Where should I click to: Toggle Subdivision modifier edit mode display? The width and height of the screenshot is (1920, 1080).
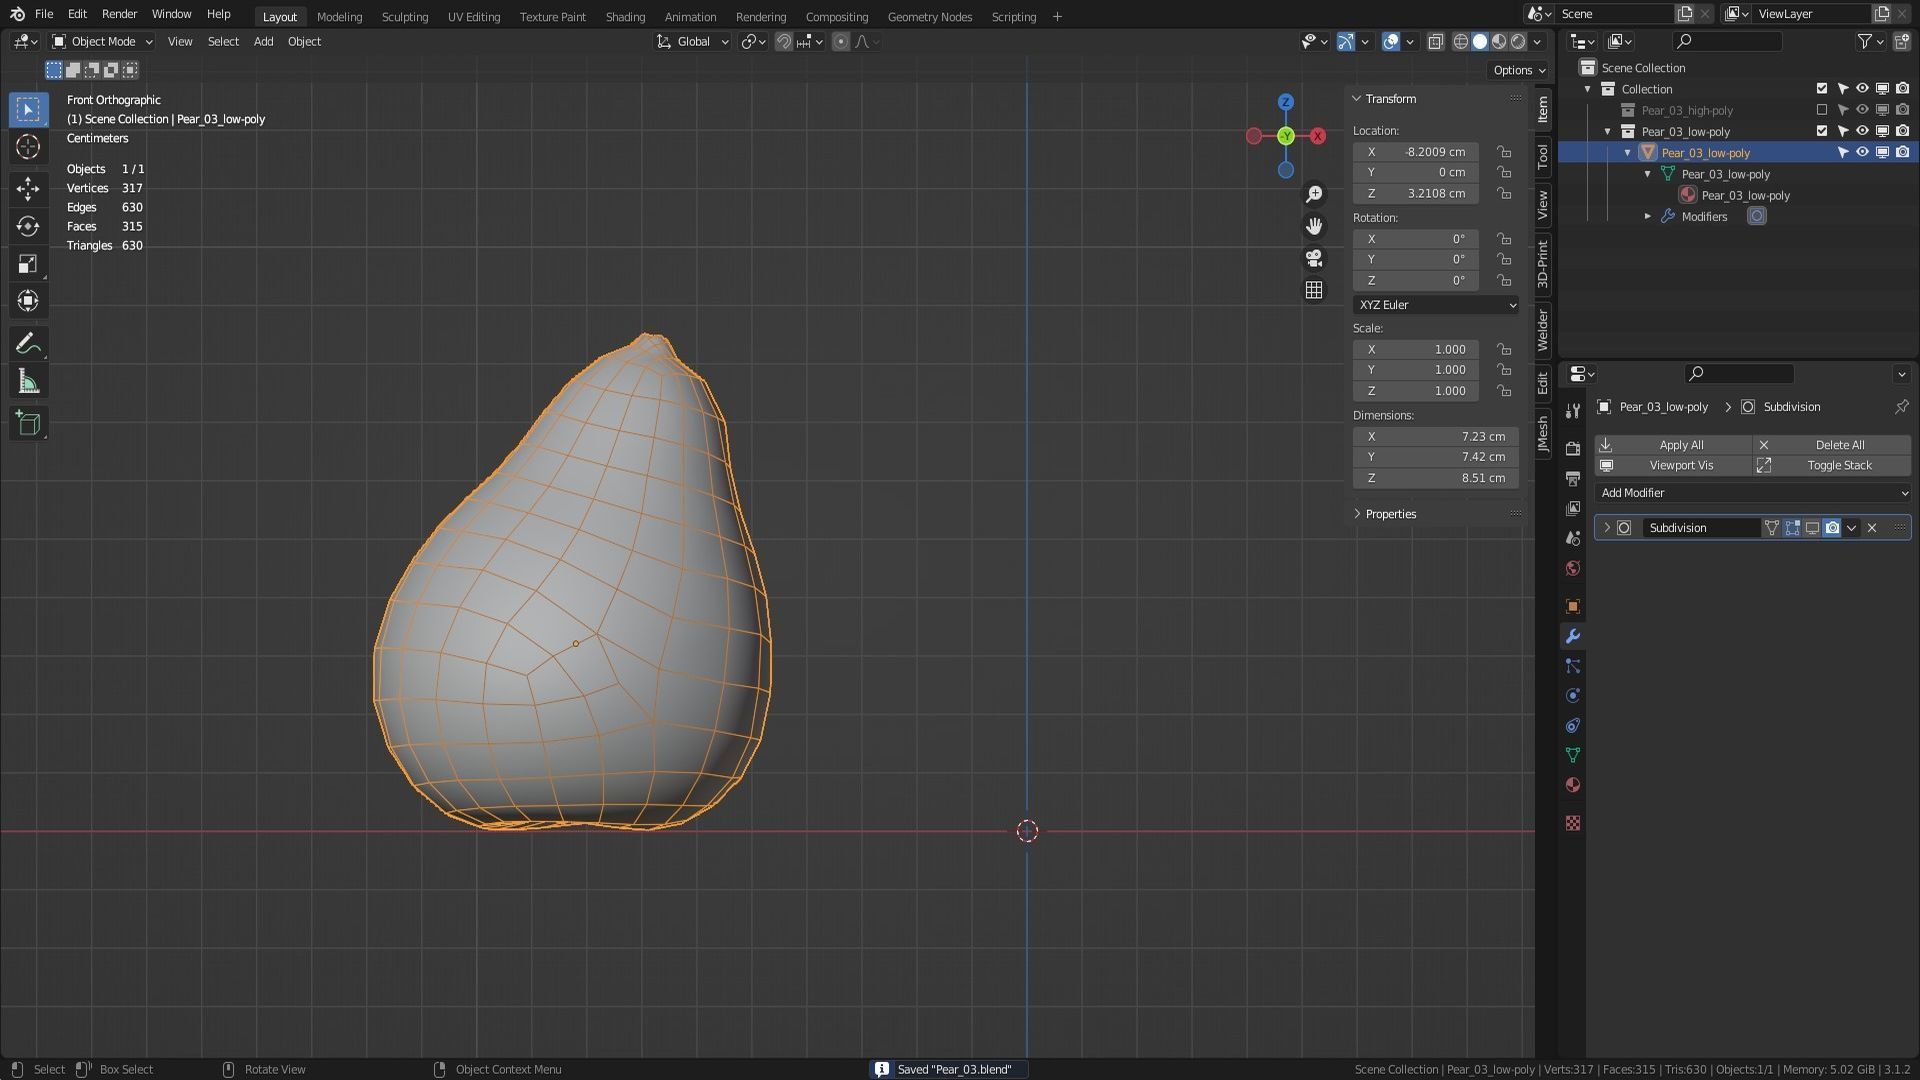[1792, 528]
